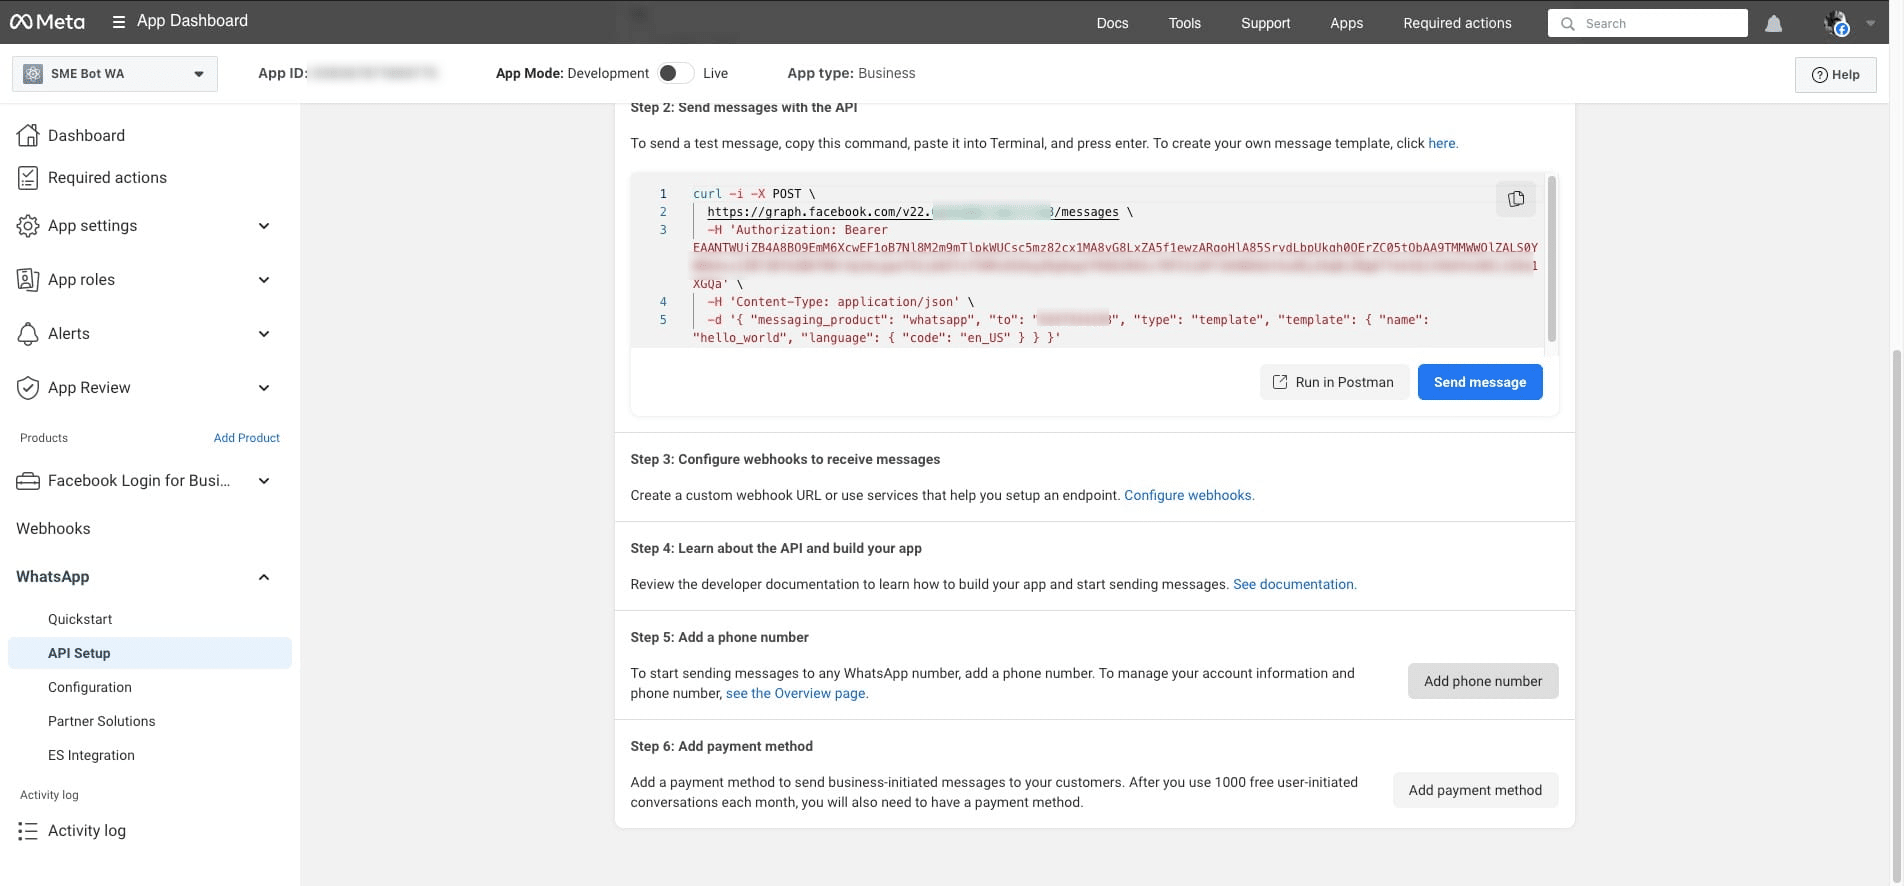Open the hamburger menu beside App Dashboard
This screenshot has width=1904, height=886.
(119, 22)
